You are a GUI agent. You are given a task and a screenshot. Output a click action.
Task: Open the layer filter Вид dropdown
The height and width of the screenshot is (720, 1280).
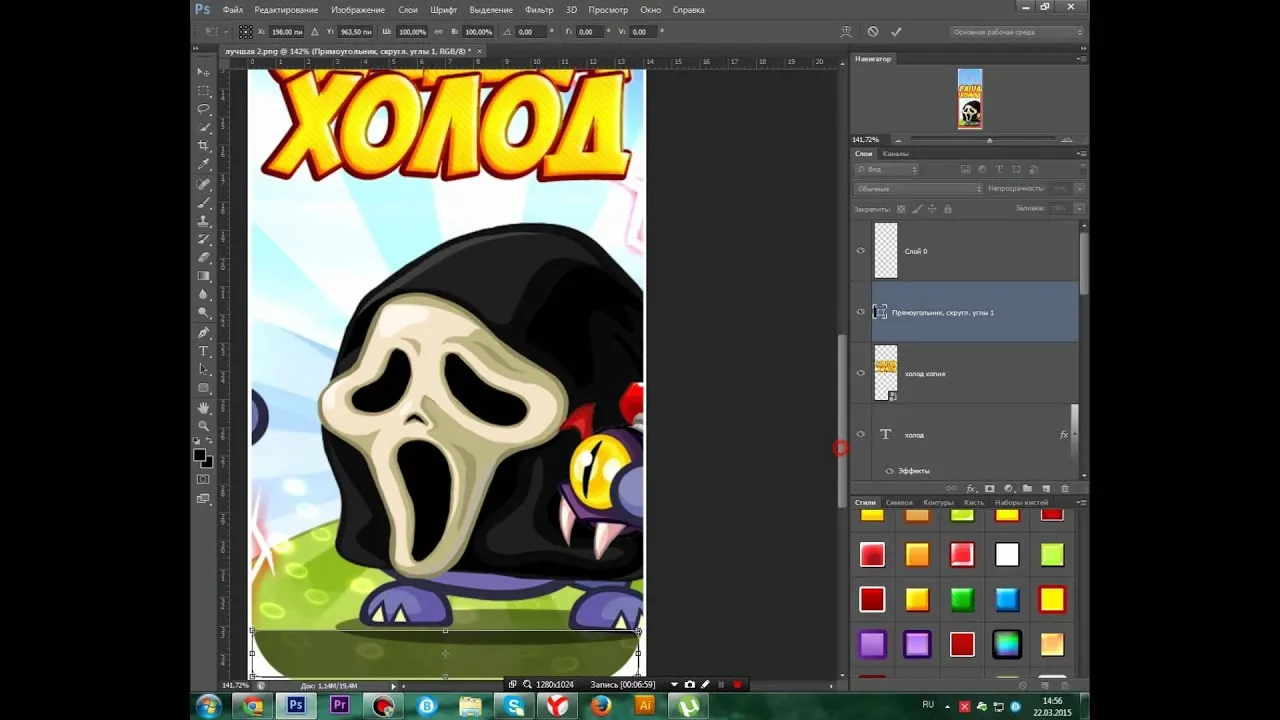[886, 170]
